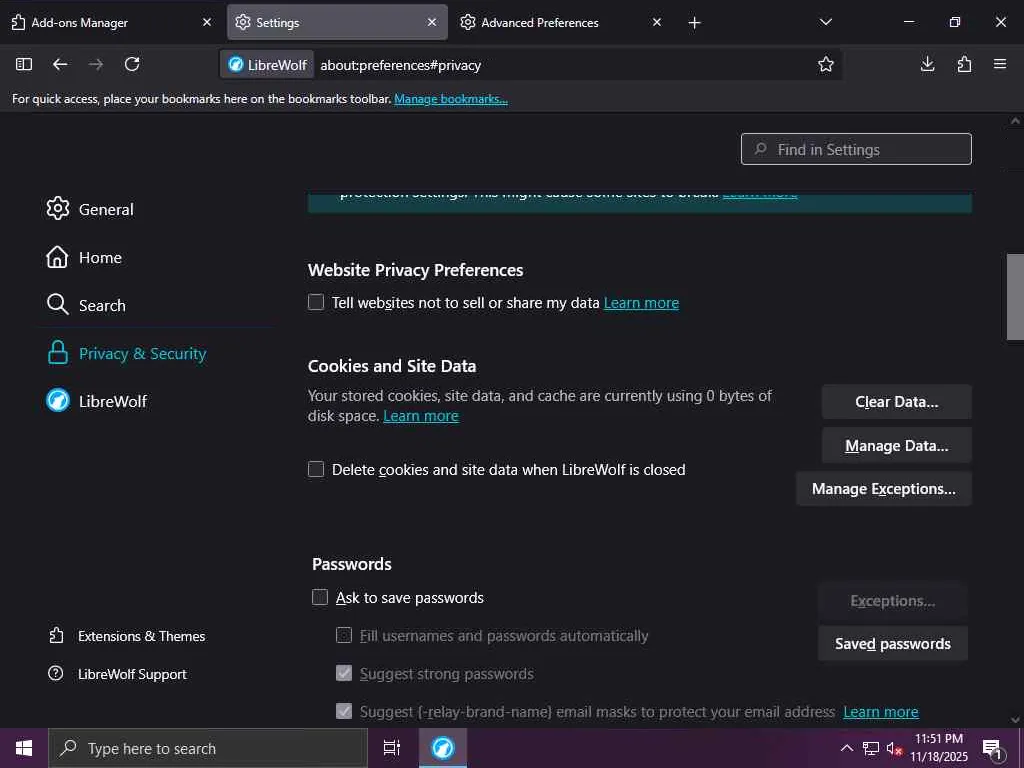The height and width of the screenshot is (768, 1024).
Task: Close the Advanced Preferences tab
Action: click(x=657, y=22)
